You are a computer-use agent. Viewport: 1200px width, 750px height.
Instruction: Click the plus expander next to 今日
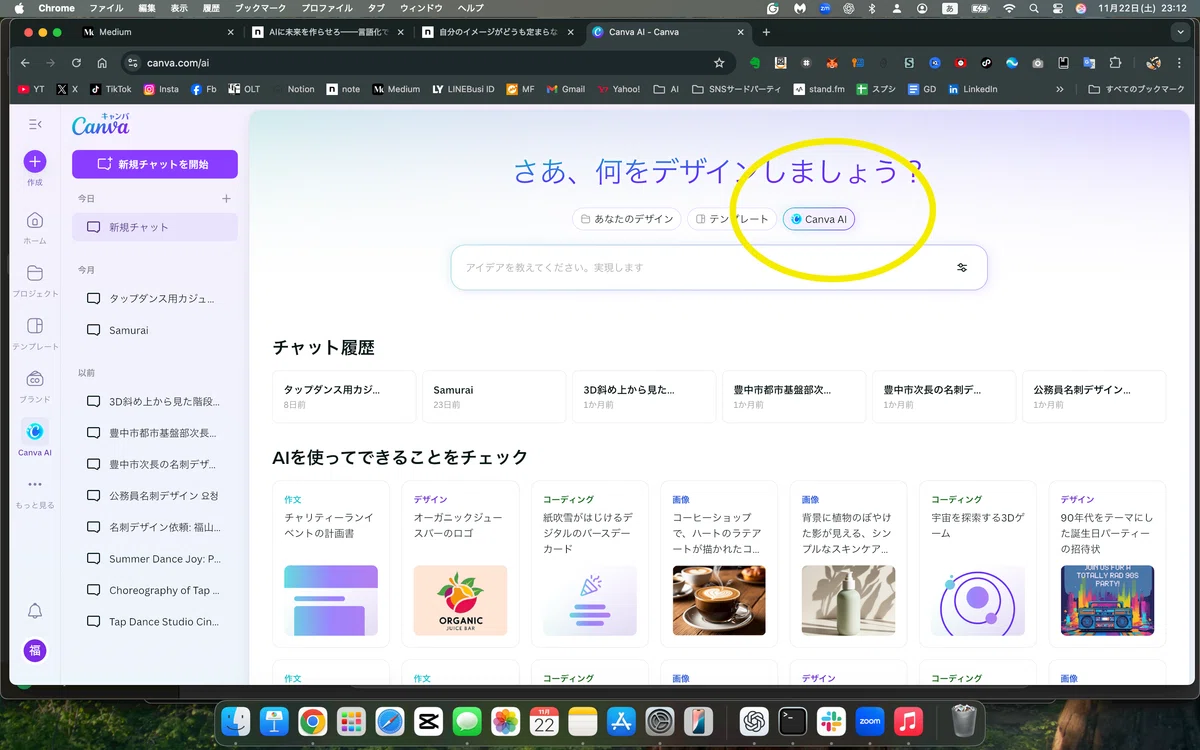pyautogui.click(x=226, y=199)
